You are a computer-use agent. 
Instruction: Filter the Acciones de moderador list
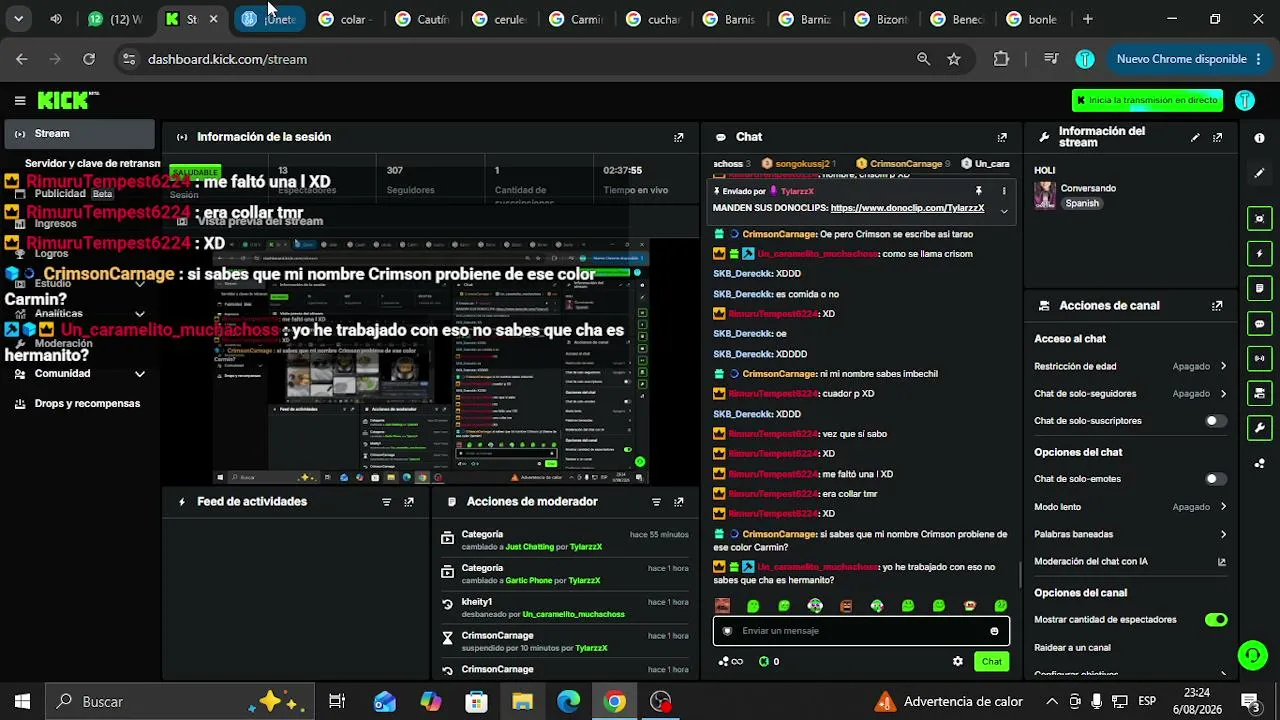click(656, 502)
